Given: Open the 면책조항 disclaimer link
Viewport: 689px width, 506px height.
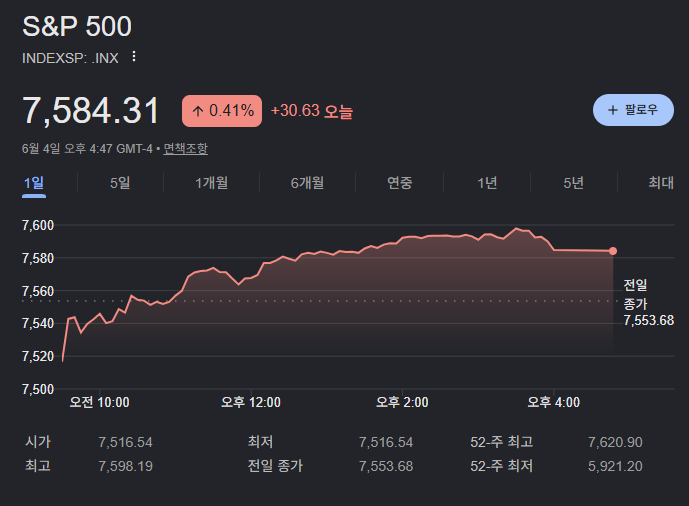Looking at the screenshot, I should (x=185, y=149).
